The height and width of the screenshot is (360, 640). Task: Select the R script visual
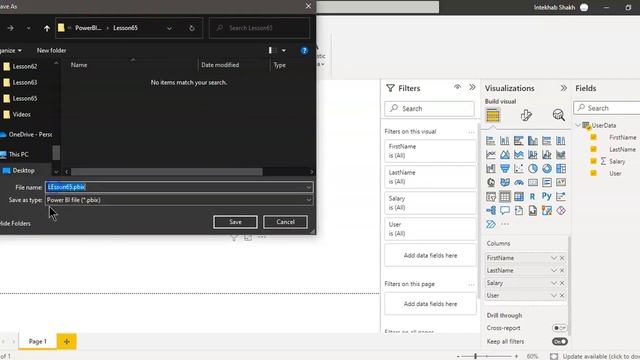tap(533, 197)
